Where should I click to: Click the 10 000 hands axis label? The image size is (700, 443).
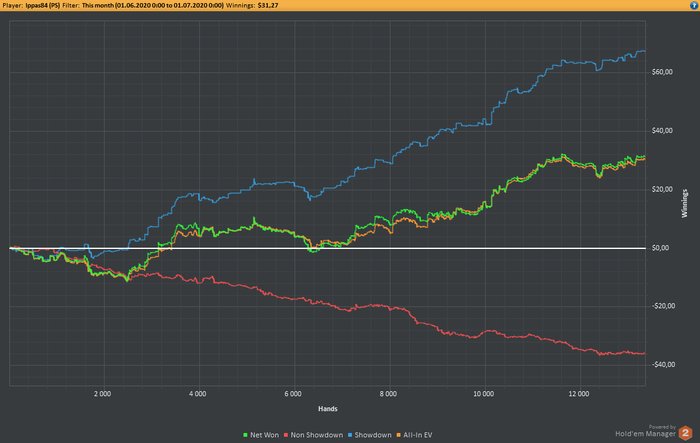coord(483,394)
